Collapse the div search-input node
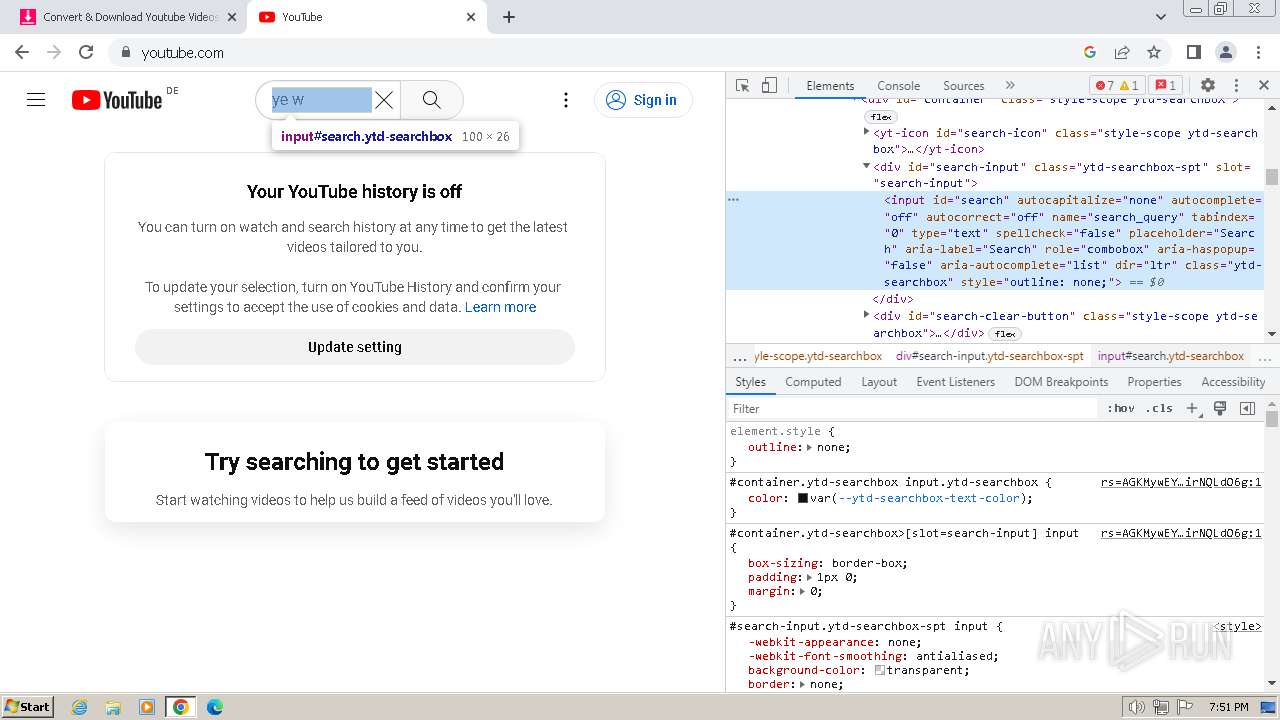This screenshot has height=720, width=1280. (x=867, y=166)
